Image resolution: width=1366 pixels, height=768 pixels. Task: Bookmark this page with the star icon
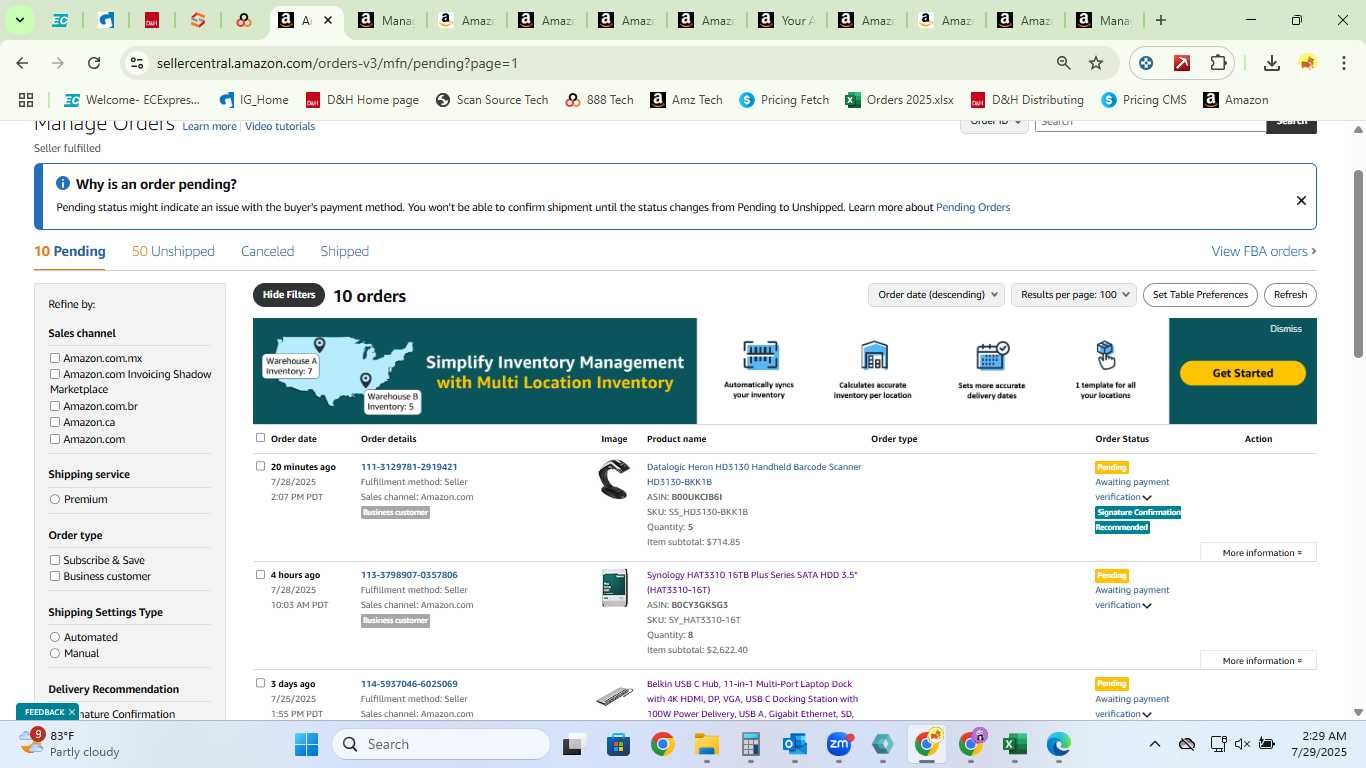1096,63
